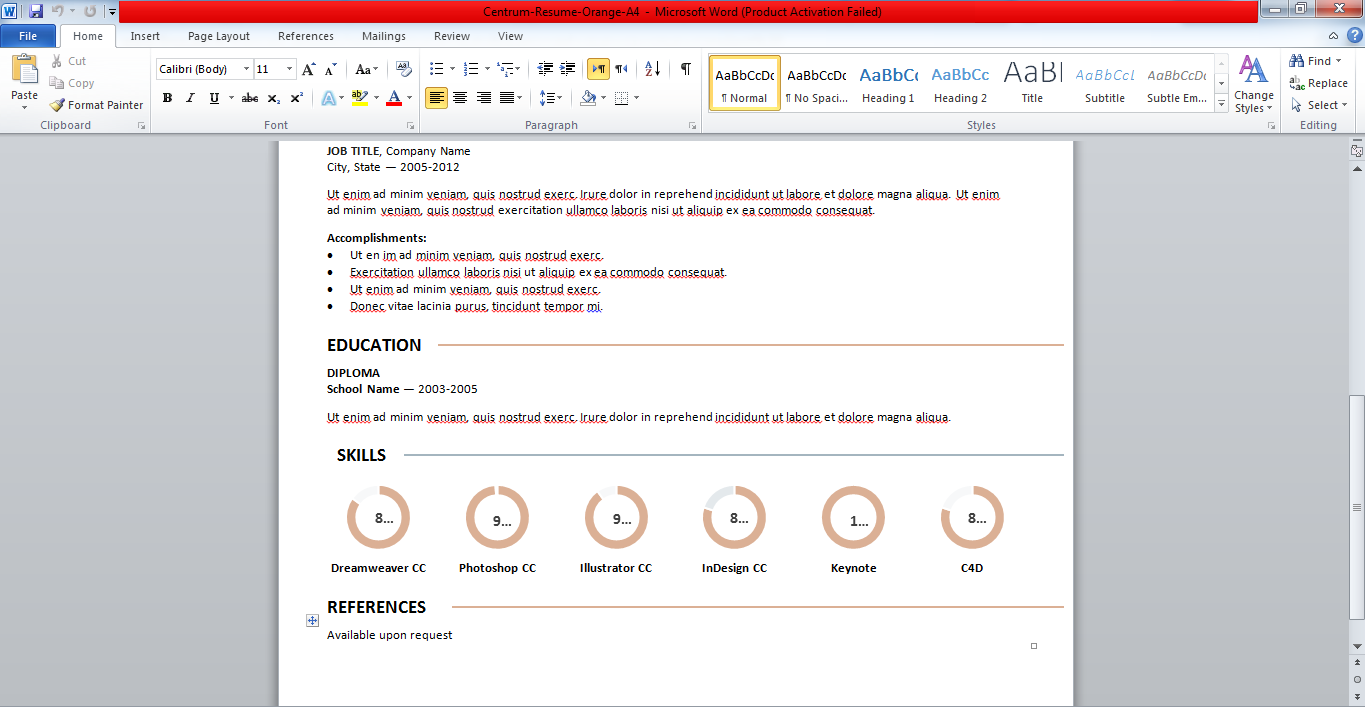1365x707 pixels.
Task: Open the borders dropdown arrow
Action: click(636, 98)
